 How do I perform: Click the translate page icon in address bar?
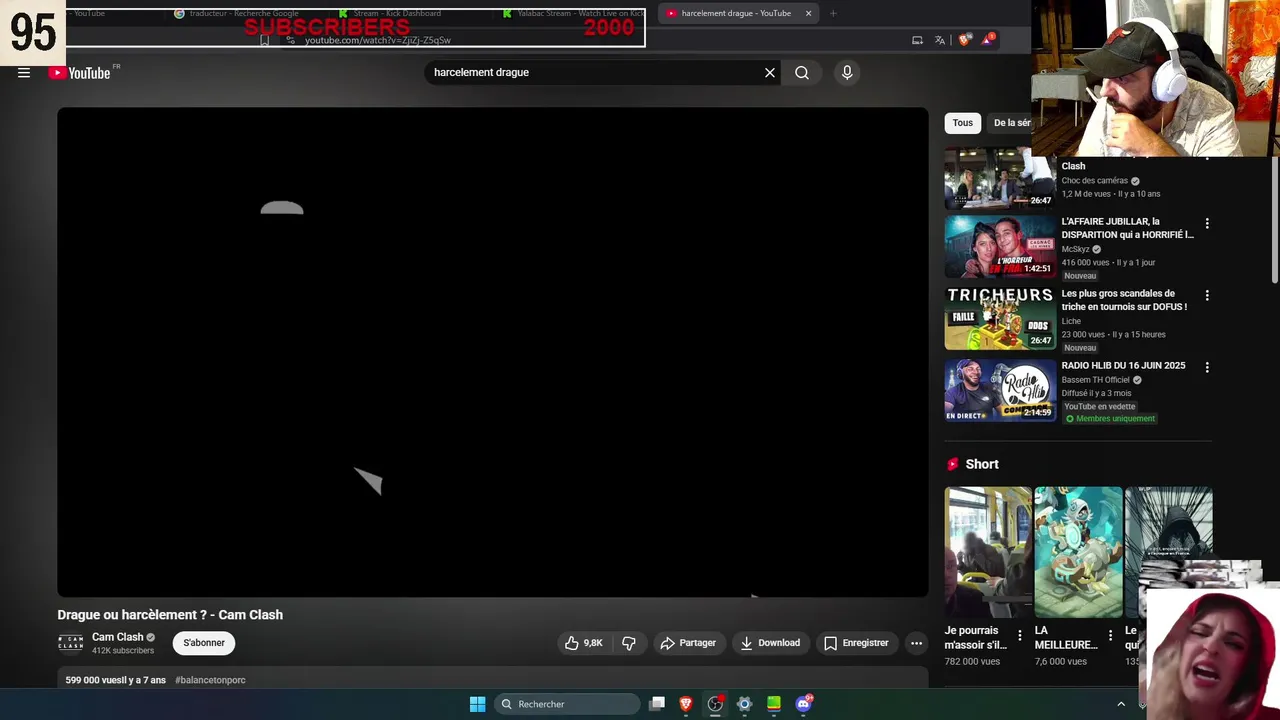pyautogui.click(x=940, y=40)
